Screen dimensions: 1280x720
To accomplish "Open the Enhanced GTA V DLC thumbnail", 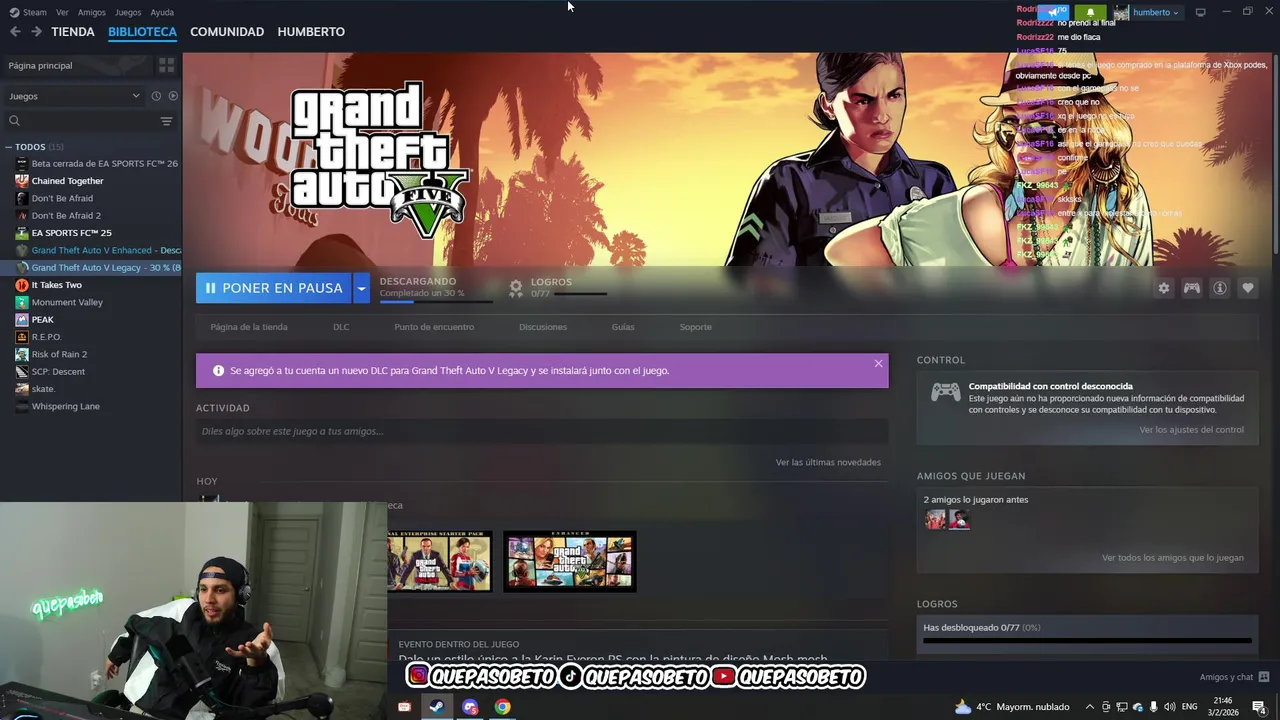I will (570, 561).
